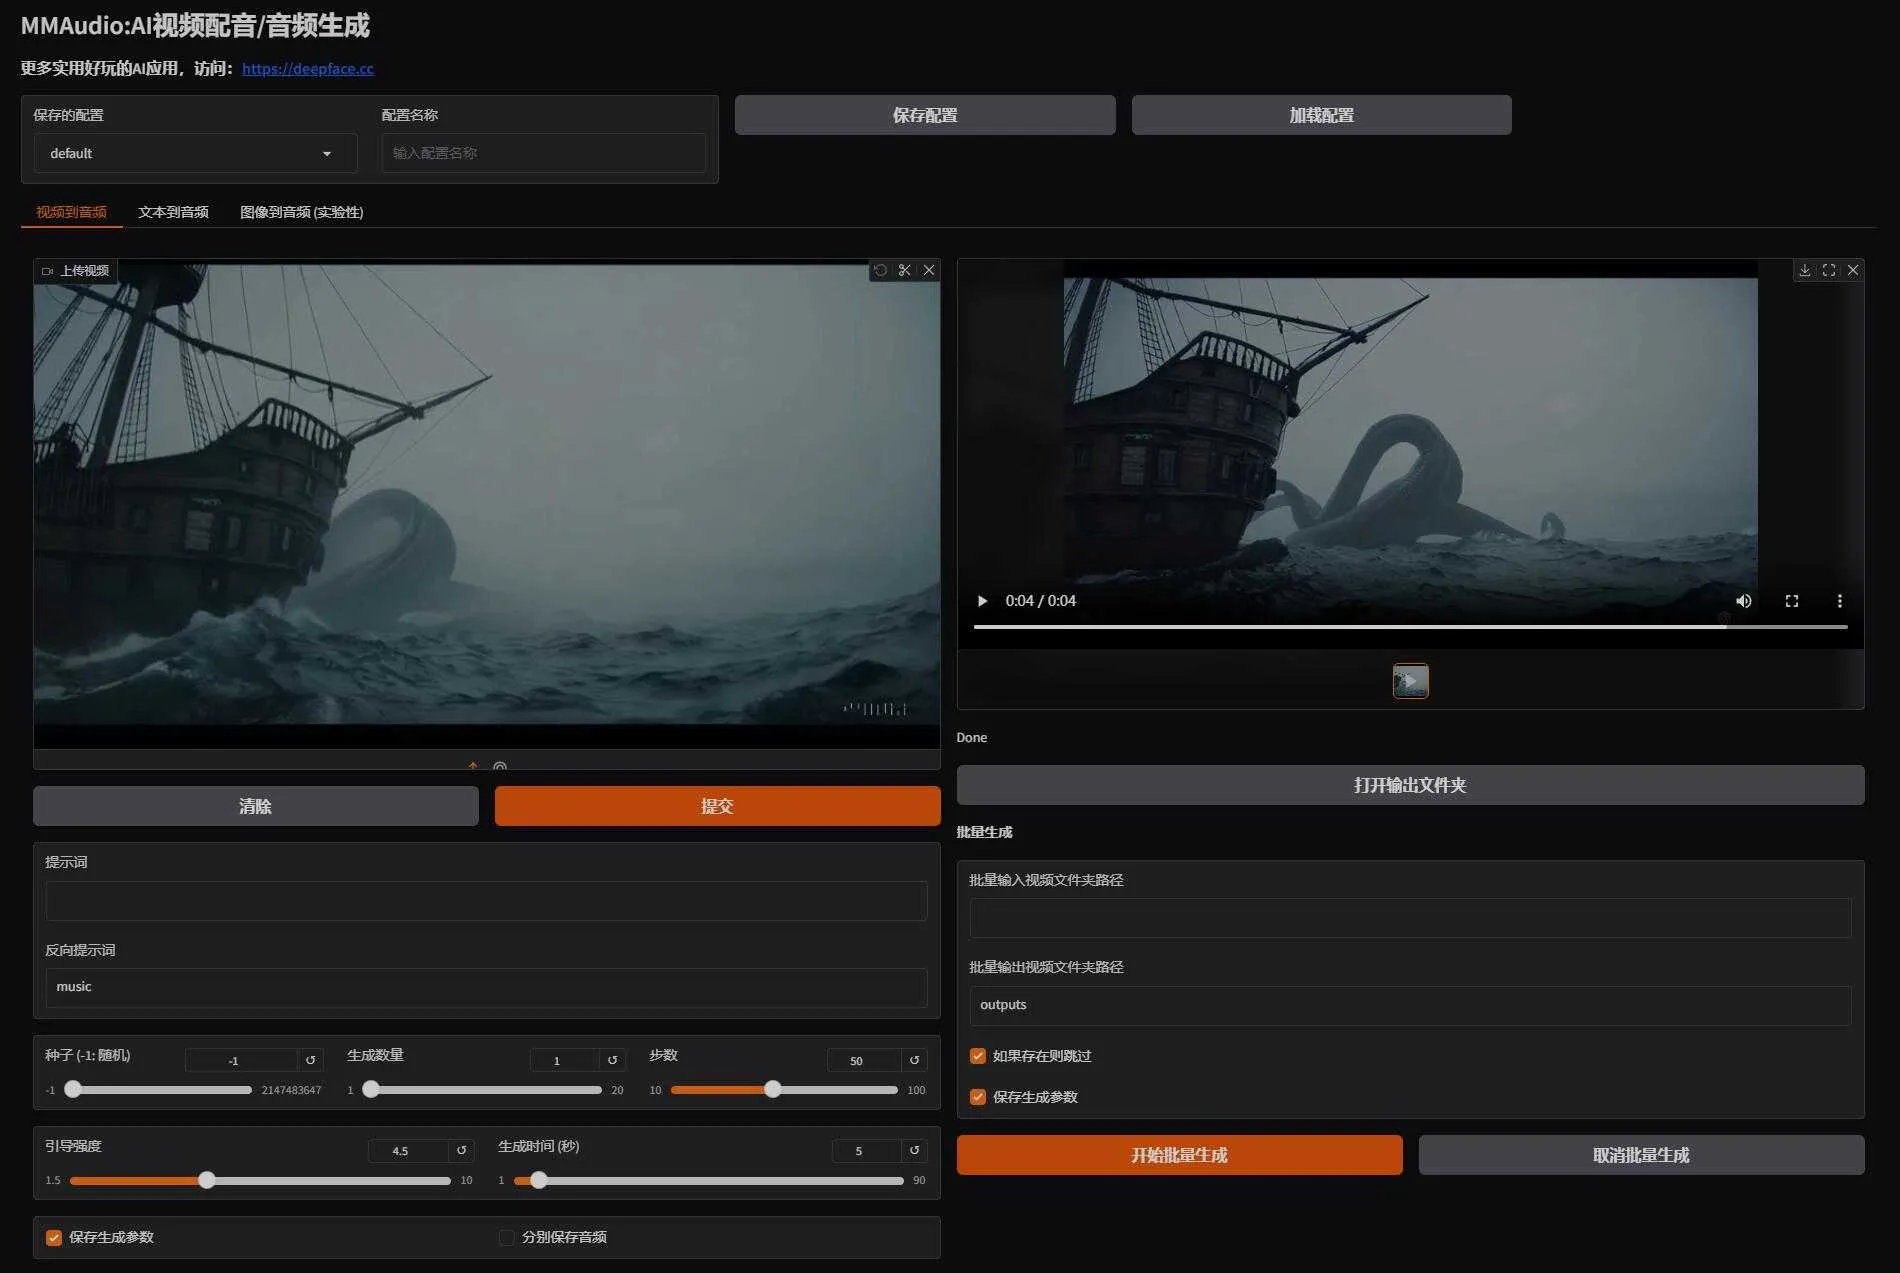1900x1273 pixels.
Task: Adjust the 步数 steps slider
Action: pos(784,1090)
